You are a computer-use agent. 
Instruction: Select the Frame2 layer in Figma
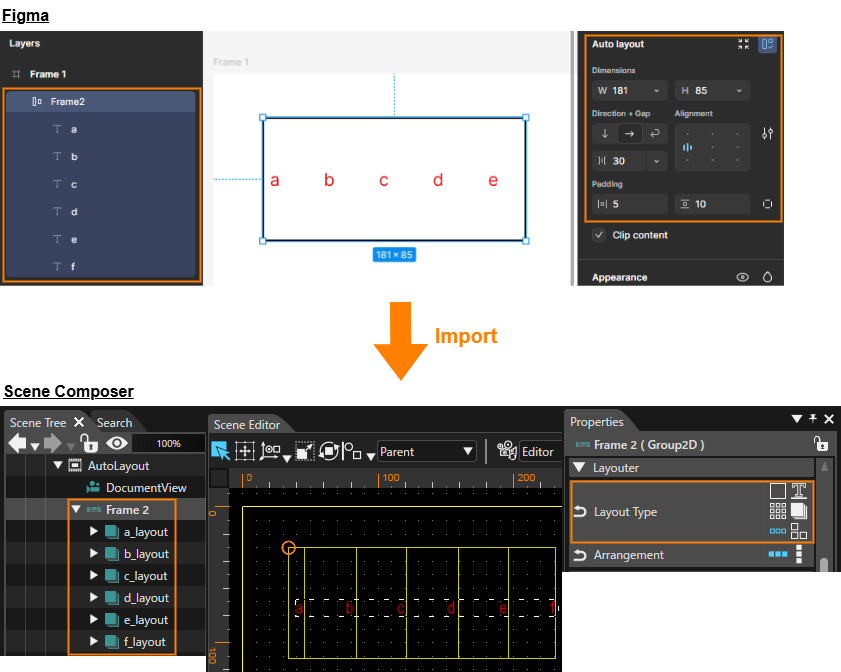tap(101, 101)
